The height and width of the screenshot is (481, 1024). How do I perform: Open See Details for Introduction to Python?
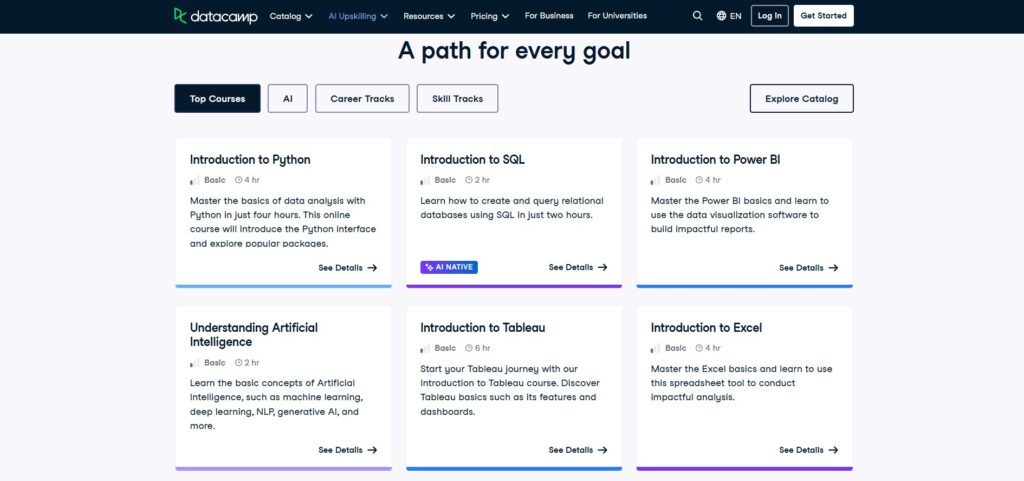point(347,268)
